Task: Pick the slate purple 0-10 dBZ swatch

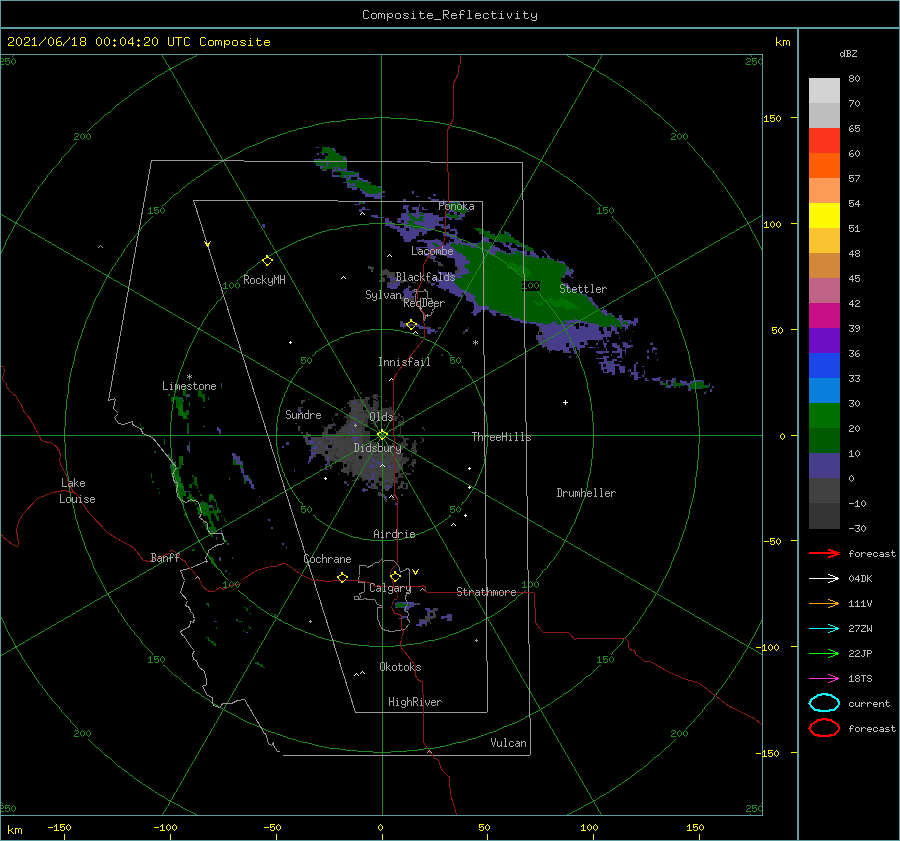Action: [824, 466]
